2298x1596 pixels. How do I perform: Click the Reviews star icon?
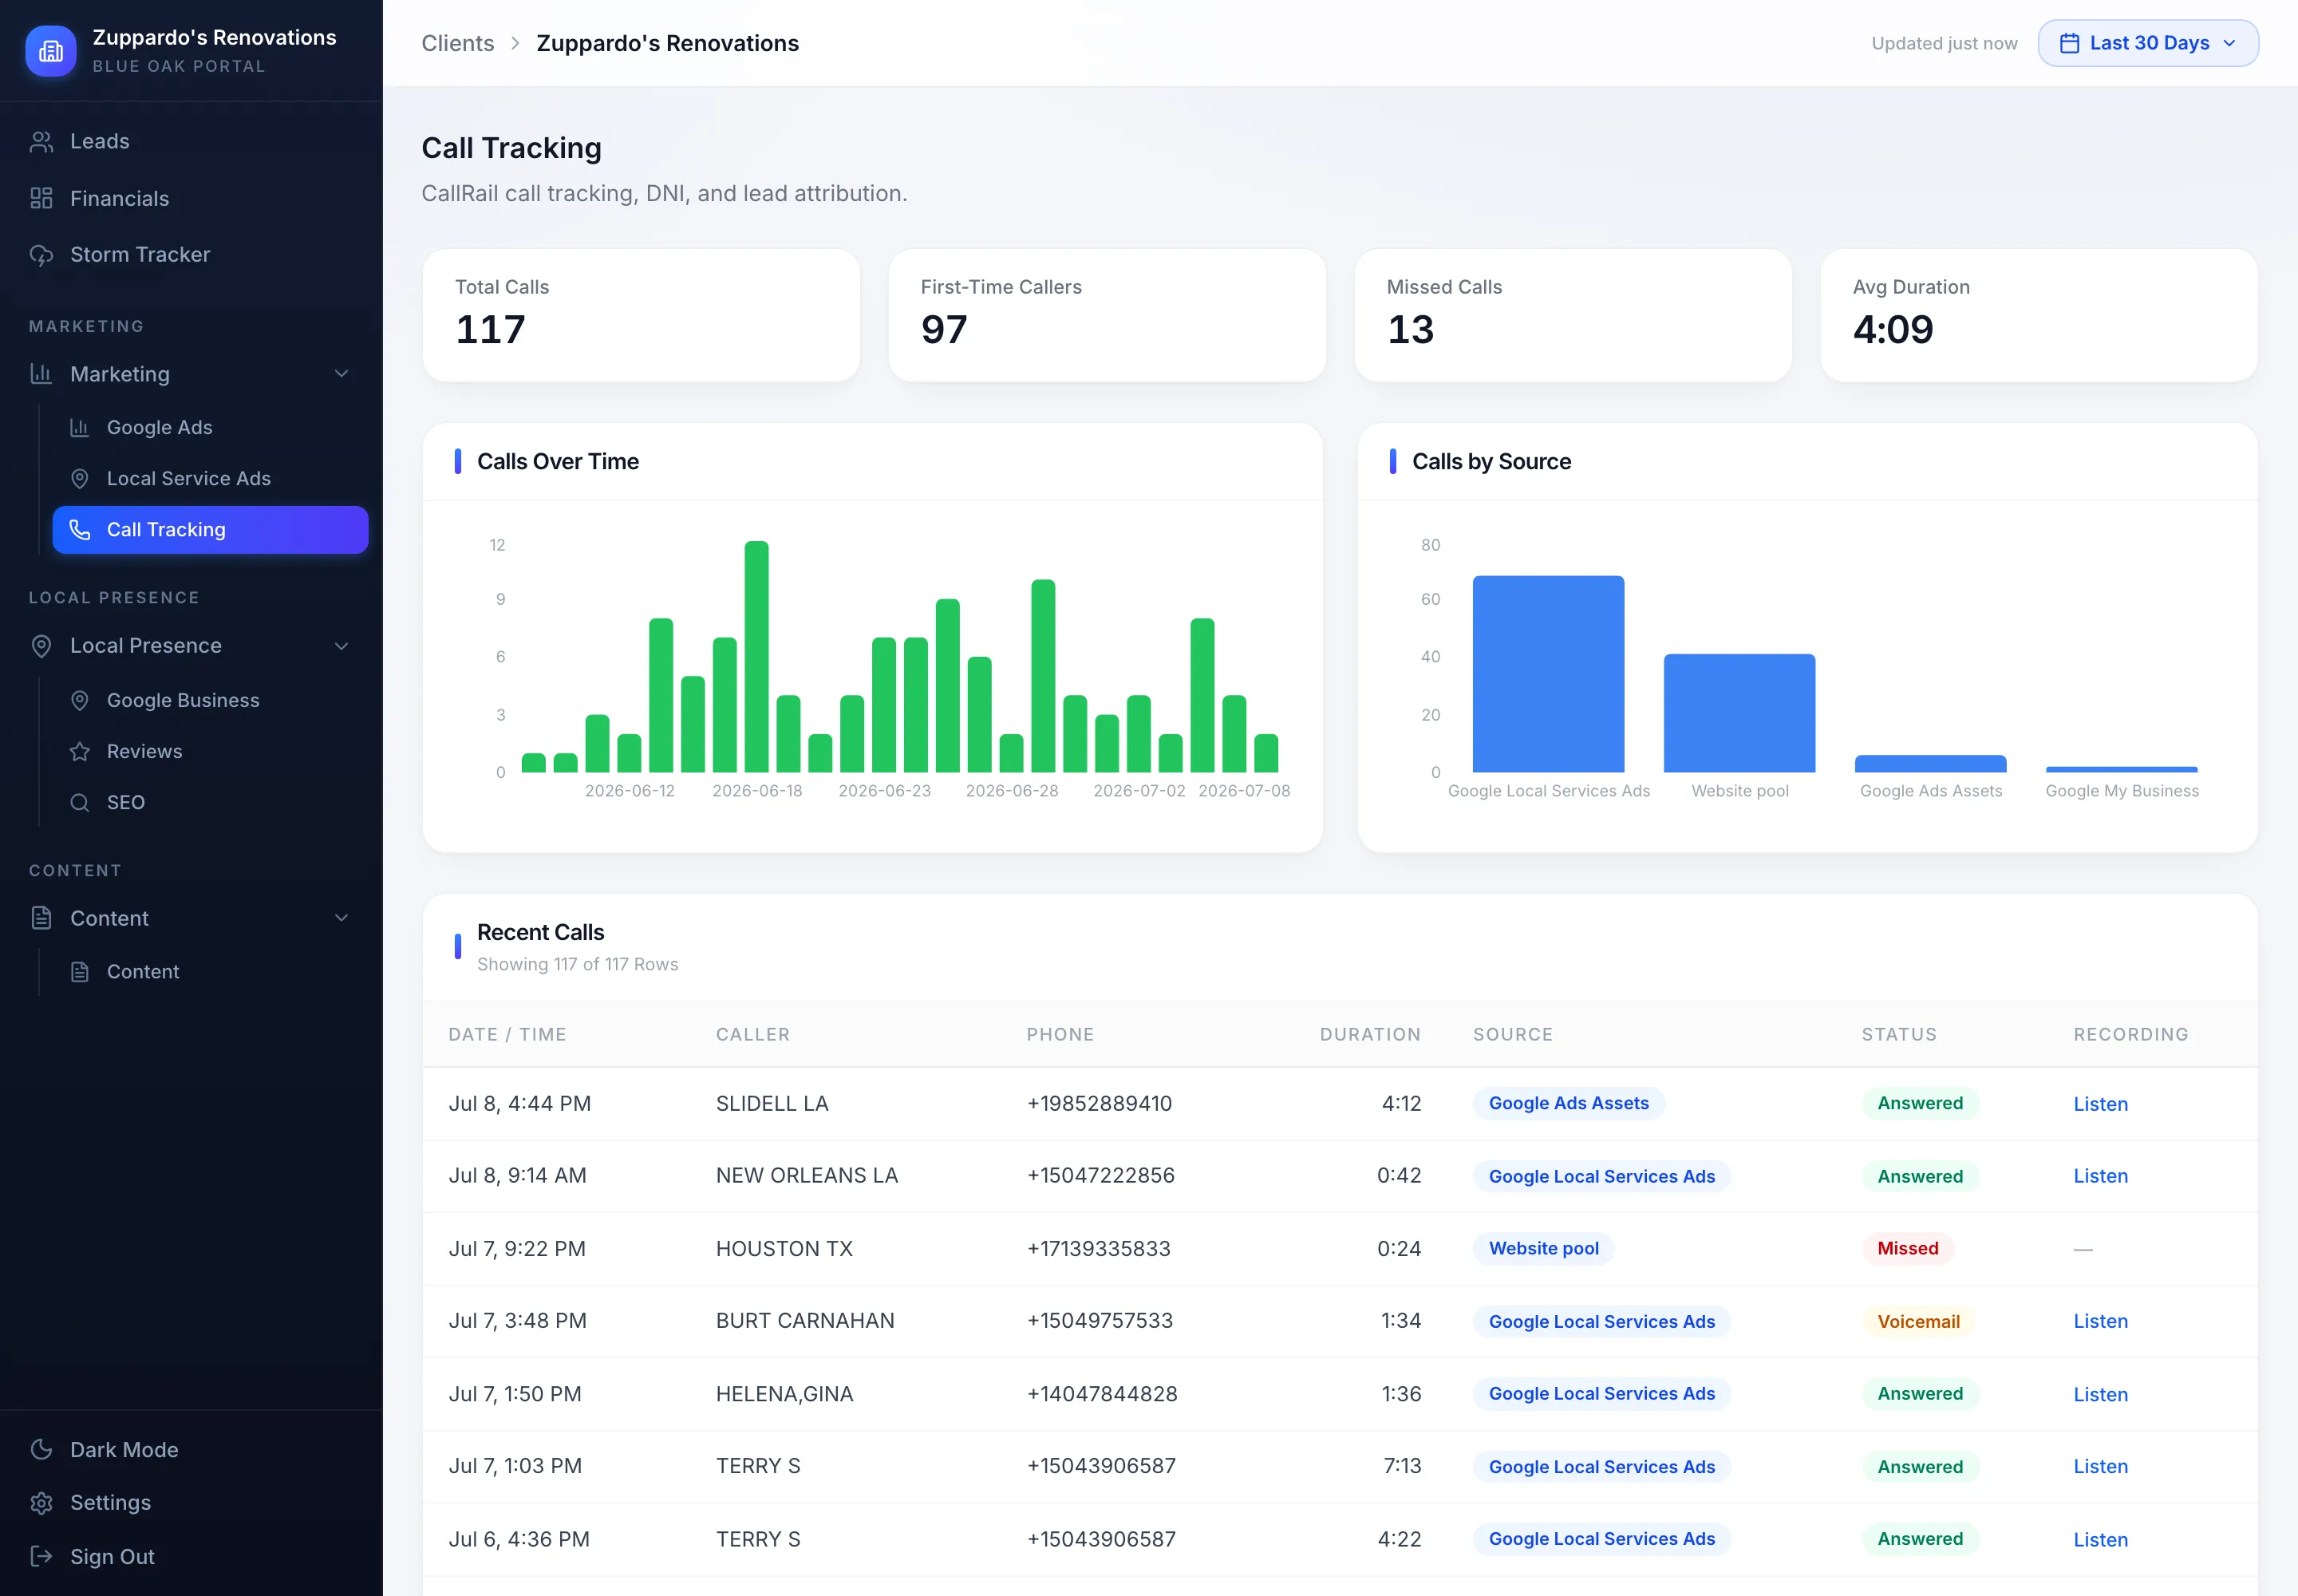80,752
